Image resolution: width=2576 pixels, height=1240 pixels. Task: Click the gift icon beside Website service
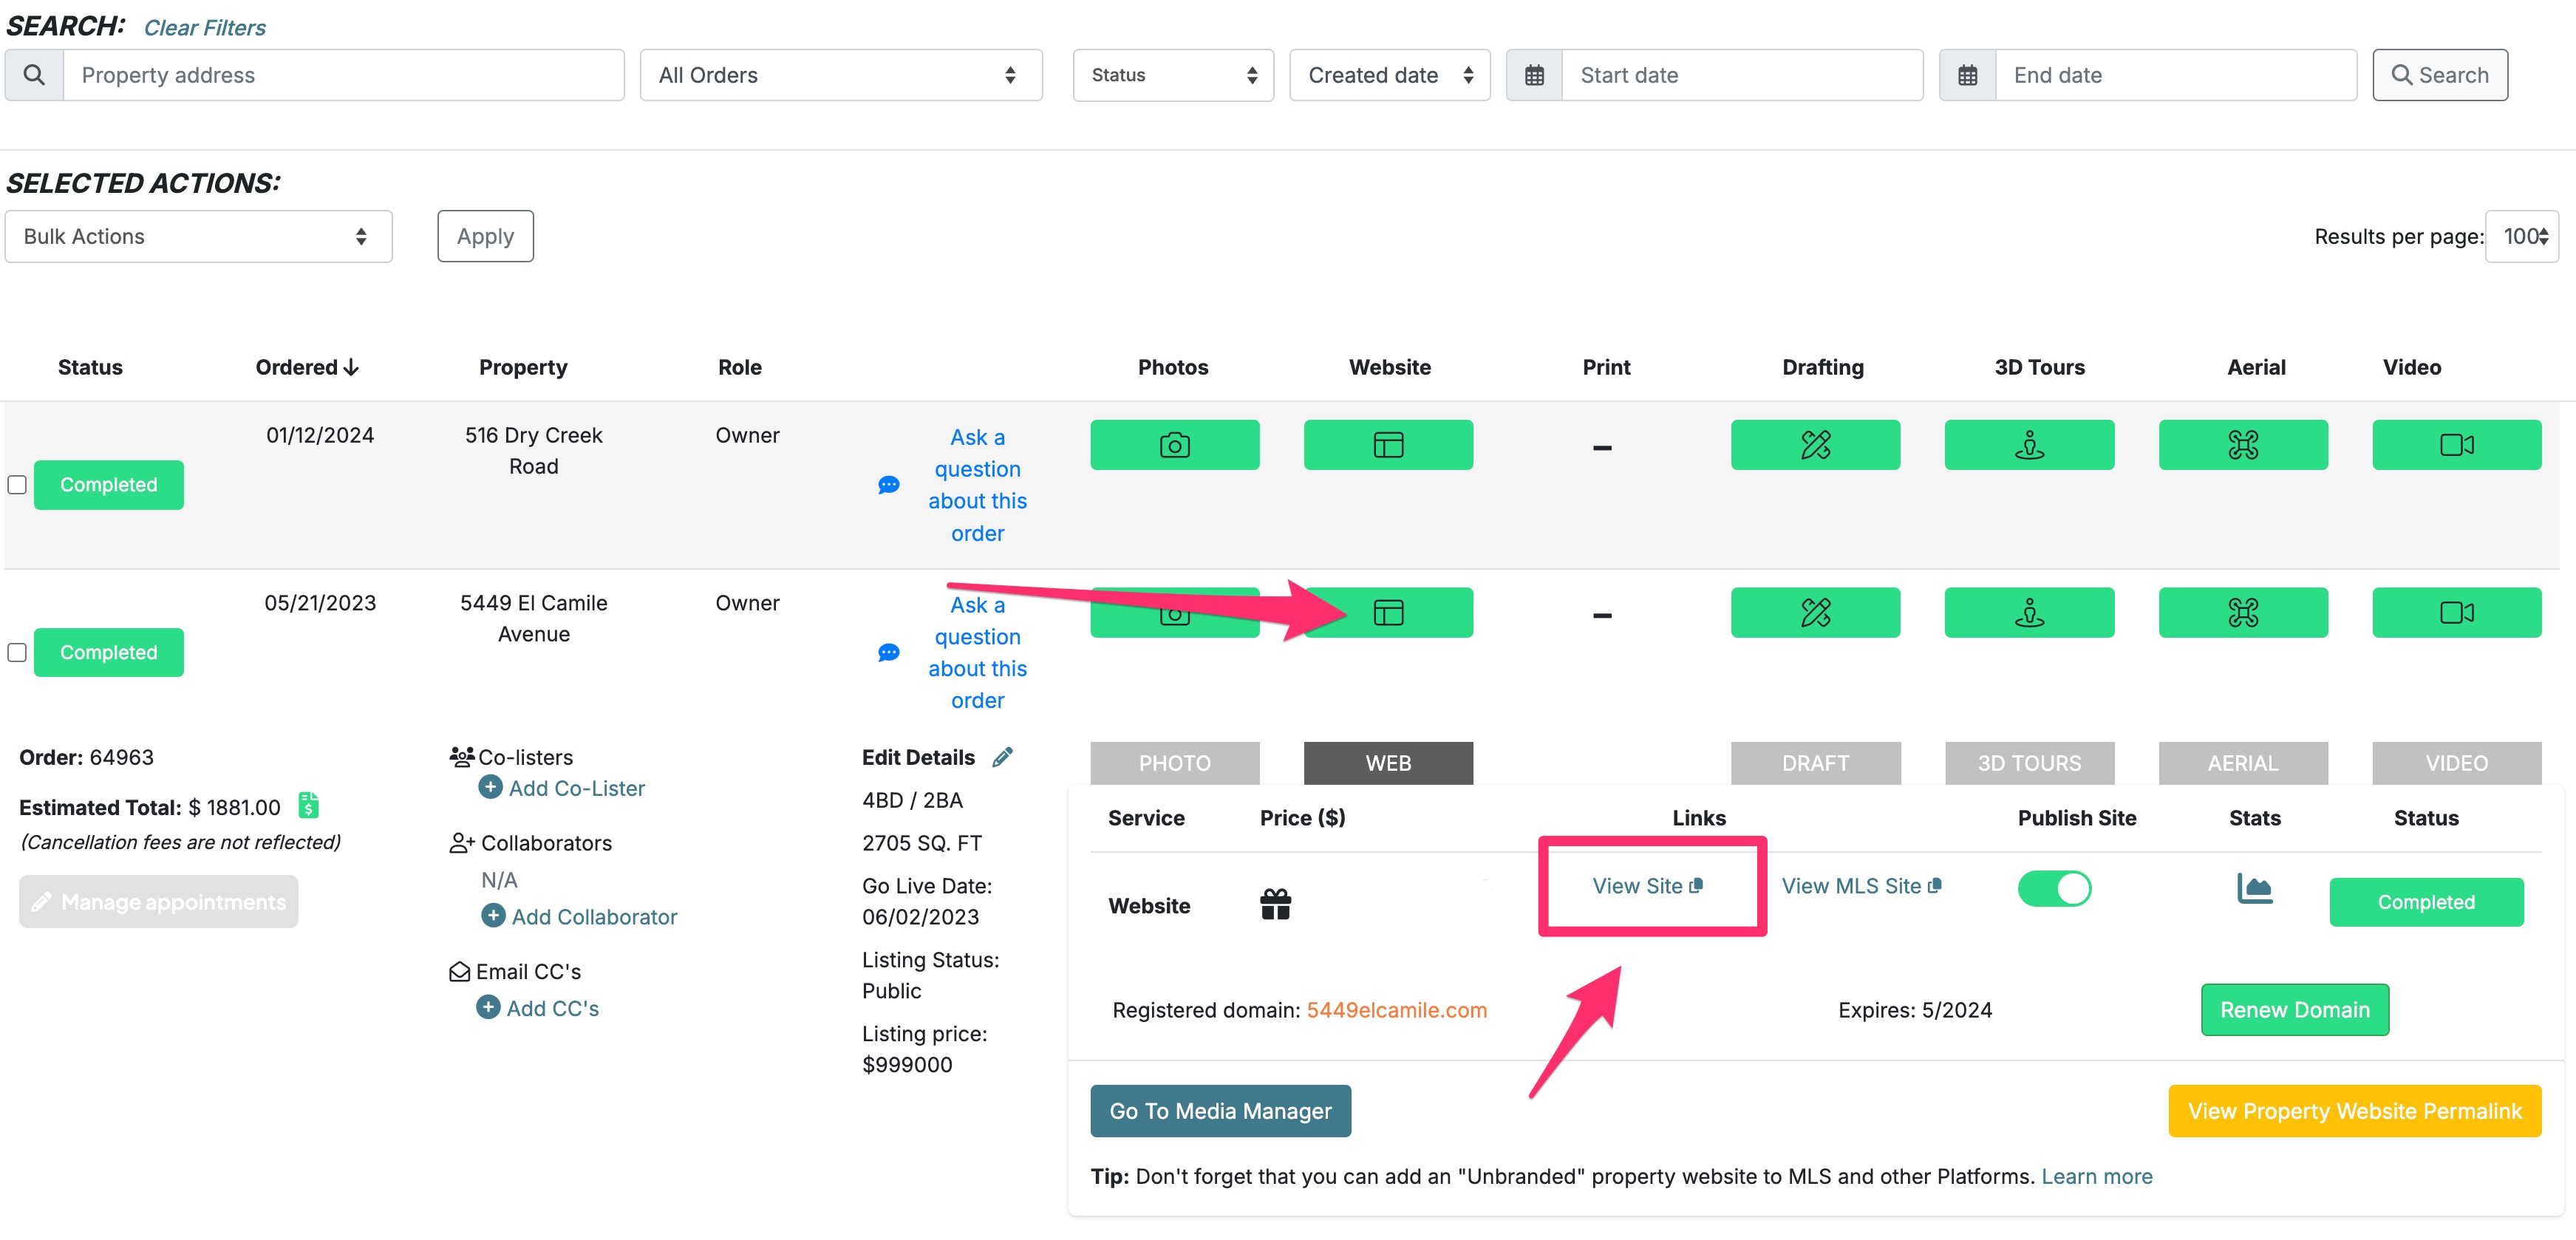tap(1276, 904)
